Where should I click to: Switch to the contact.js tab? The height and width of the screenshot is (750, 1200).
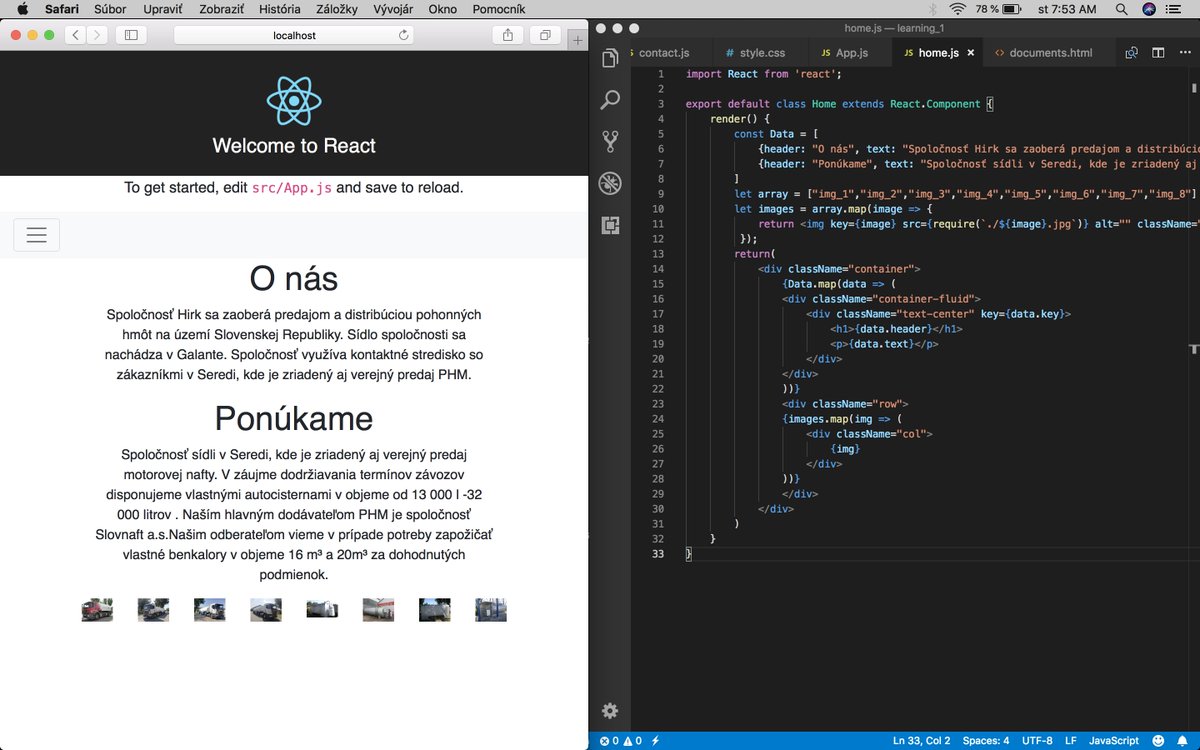663,53
